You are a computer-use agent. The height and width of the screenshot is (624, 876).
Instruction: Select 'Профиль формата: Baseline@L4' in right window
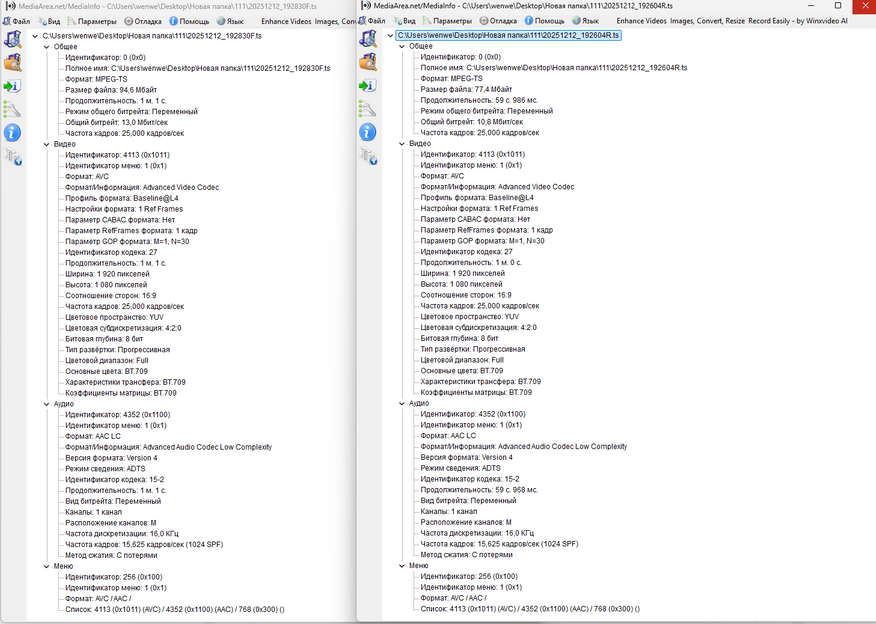click(477, 198)
